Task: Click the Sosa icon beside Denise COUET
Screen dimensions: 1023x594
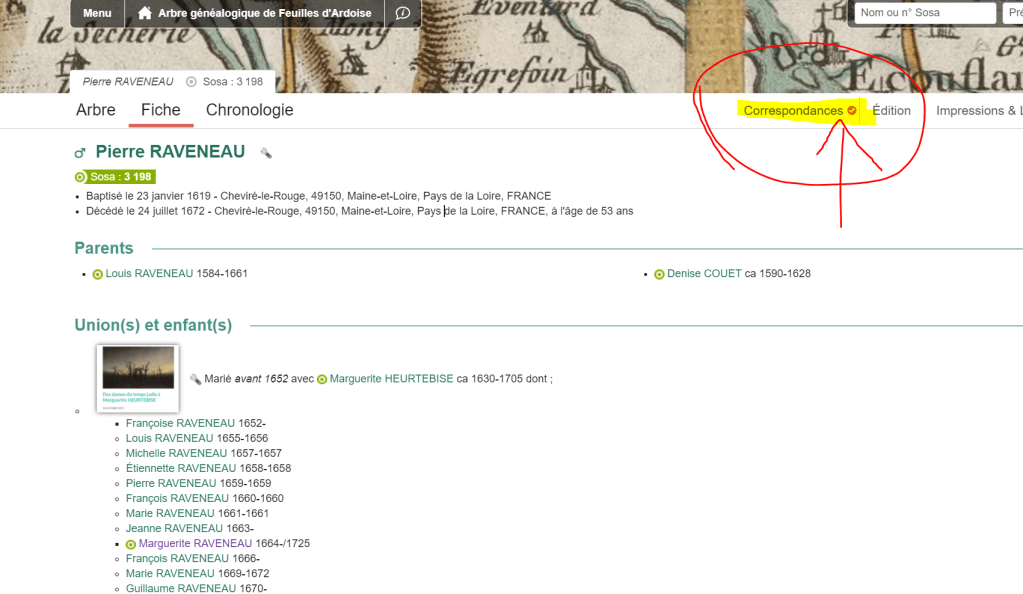Action: 659,274
